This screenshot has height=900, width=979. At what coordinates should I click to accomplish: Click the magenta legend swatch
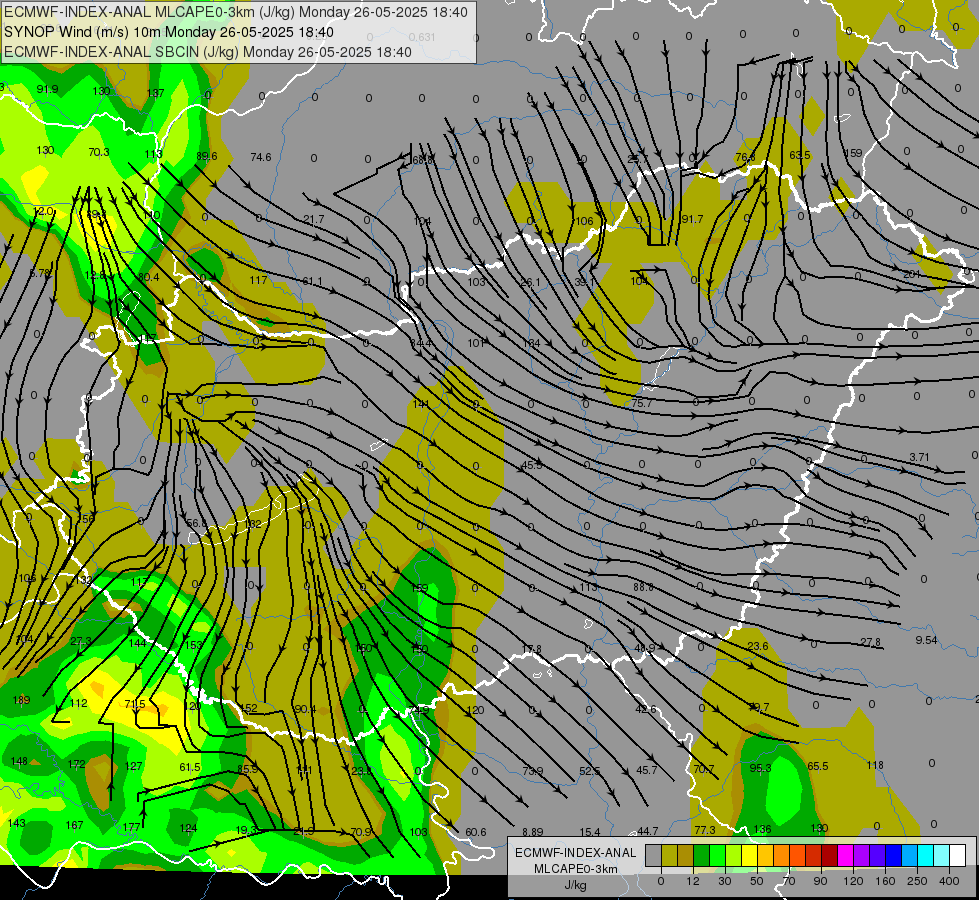click(x=846, y=856)
